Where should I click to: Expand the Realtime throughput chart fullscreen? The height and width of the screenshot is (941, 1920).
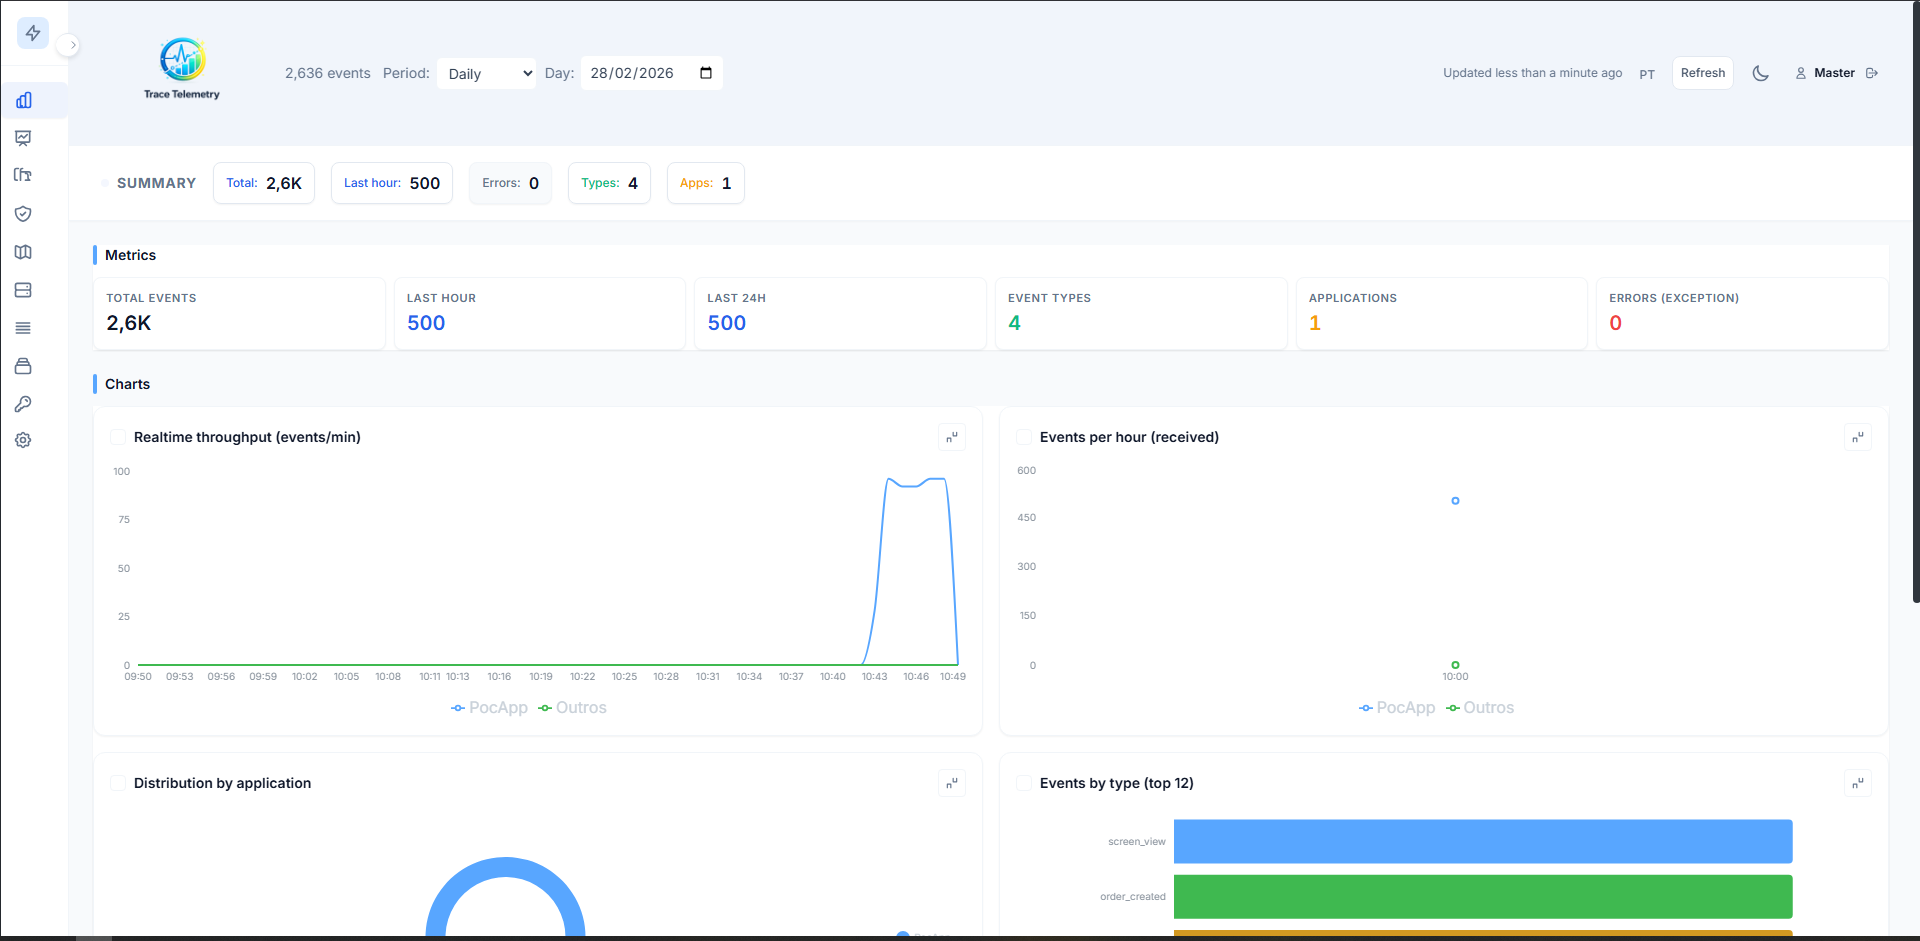click(952, 437)
